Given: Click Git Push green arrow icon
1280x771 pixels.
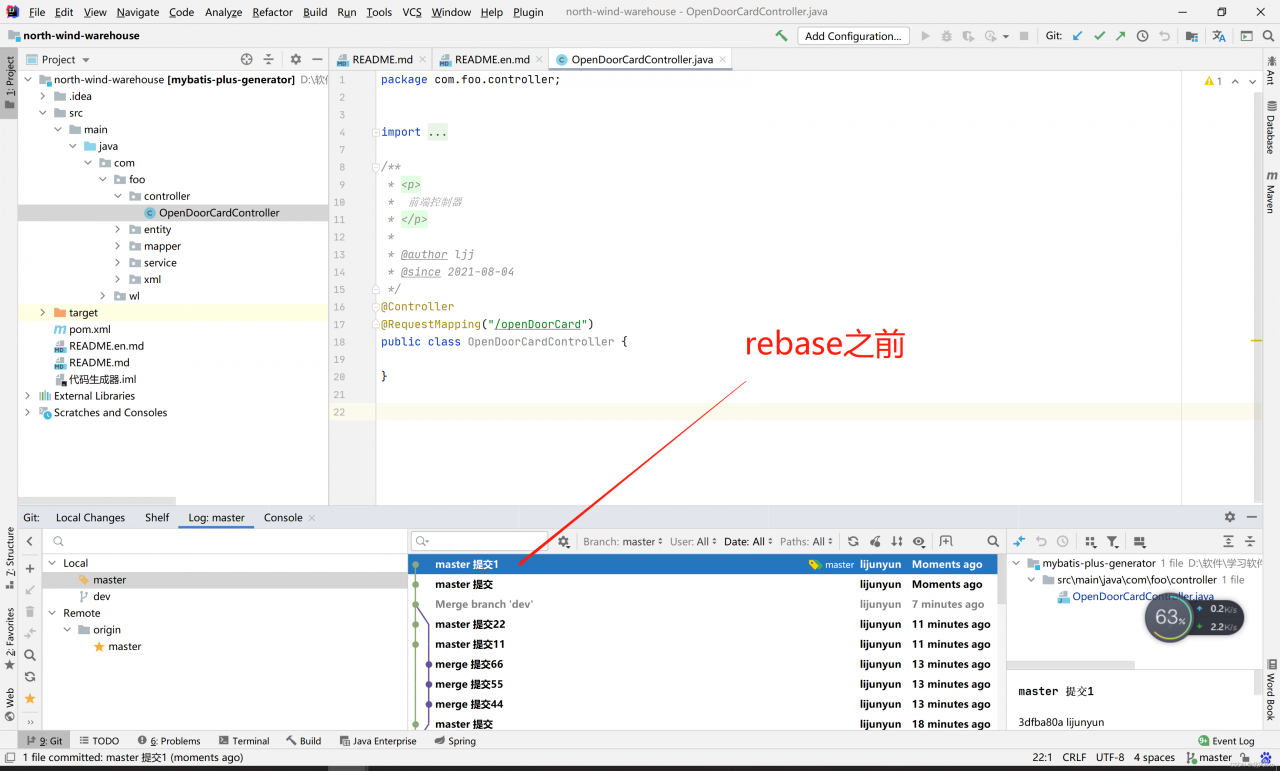Looking at the screenshot, I should point(1120,36).
